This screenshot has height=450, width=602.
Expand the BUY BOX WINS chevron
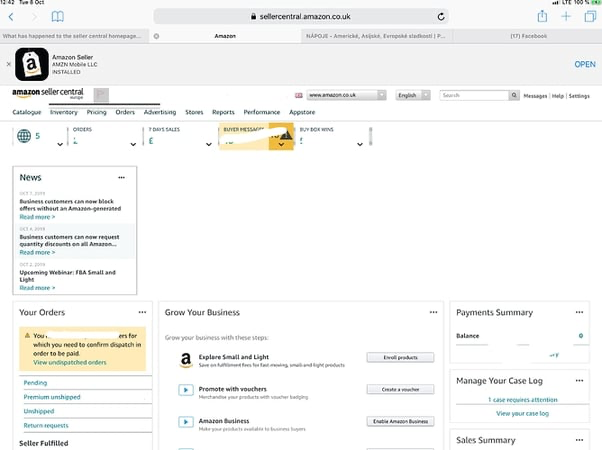pos(360,144)
